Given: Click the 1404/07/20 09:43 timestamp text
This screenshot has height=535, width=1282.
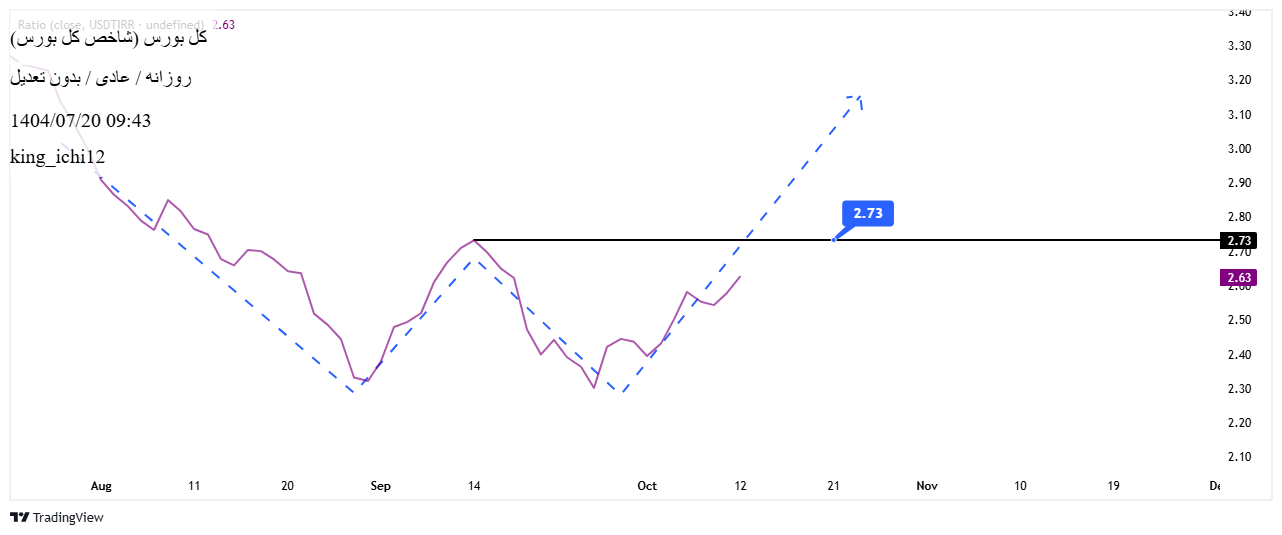Looking at the screenshot, I should 80,121.
